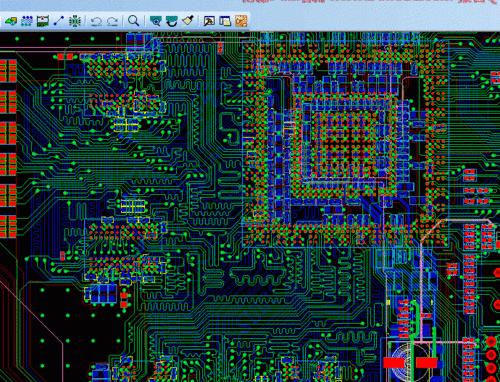Image resolution: width=500 pixels, height=382 pixels.
Task: Click the green chip component icon
Action: point(75,21)
